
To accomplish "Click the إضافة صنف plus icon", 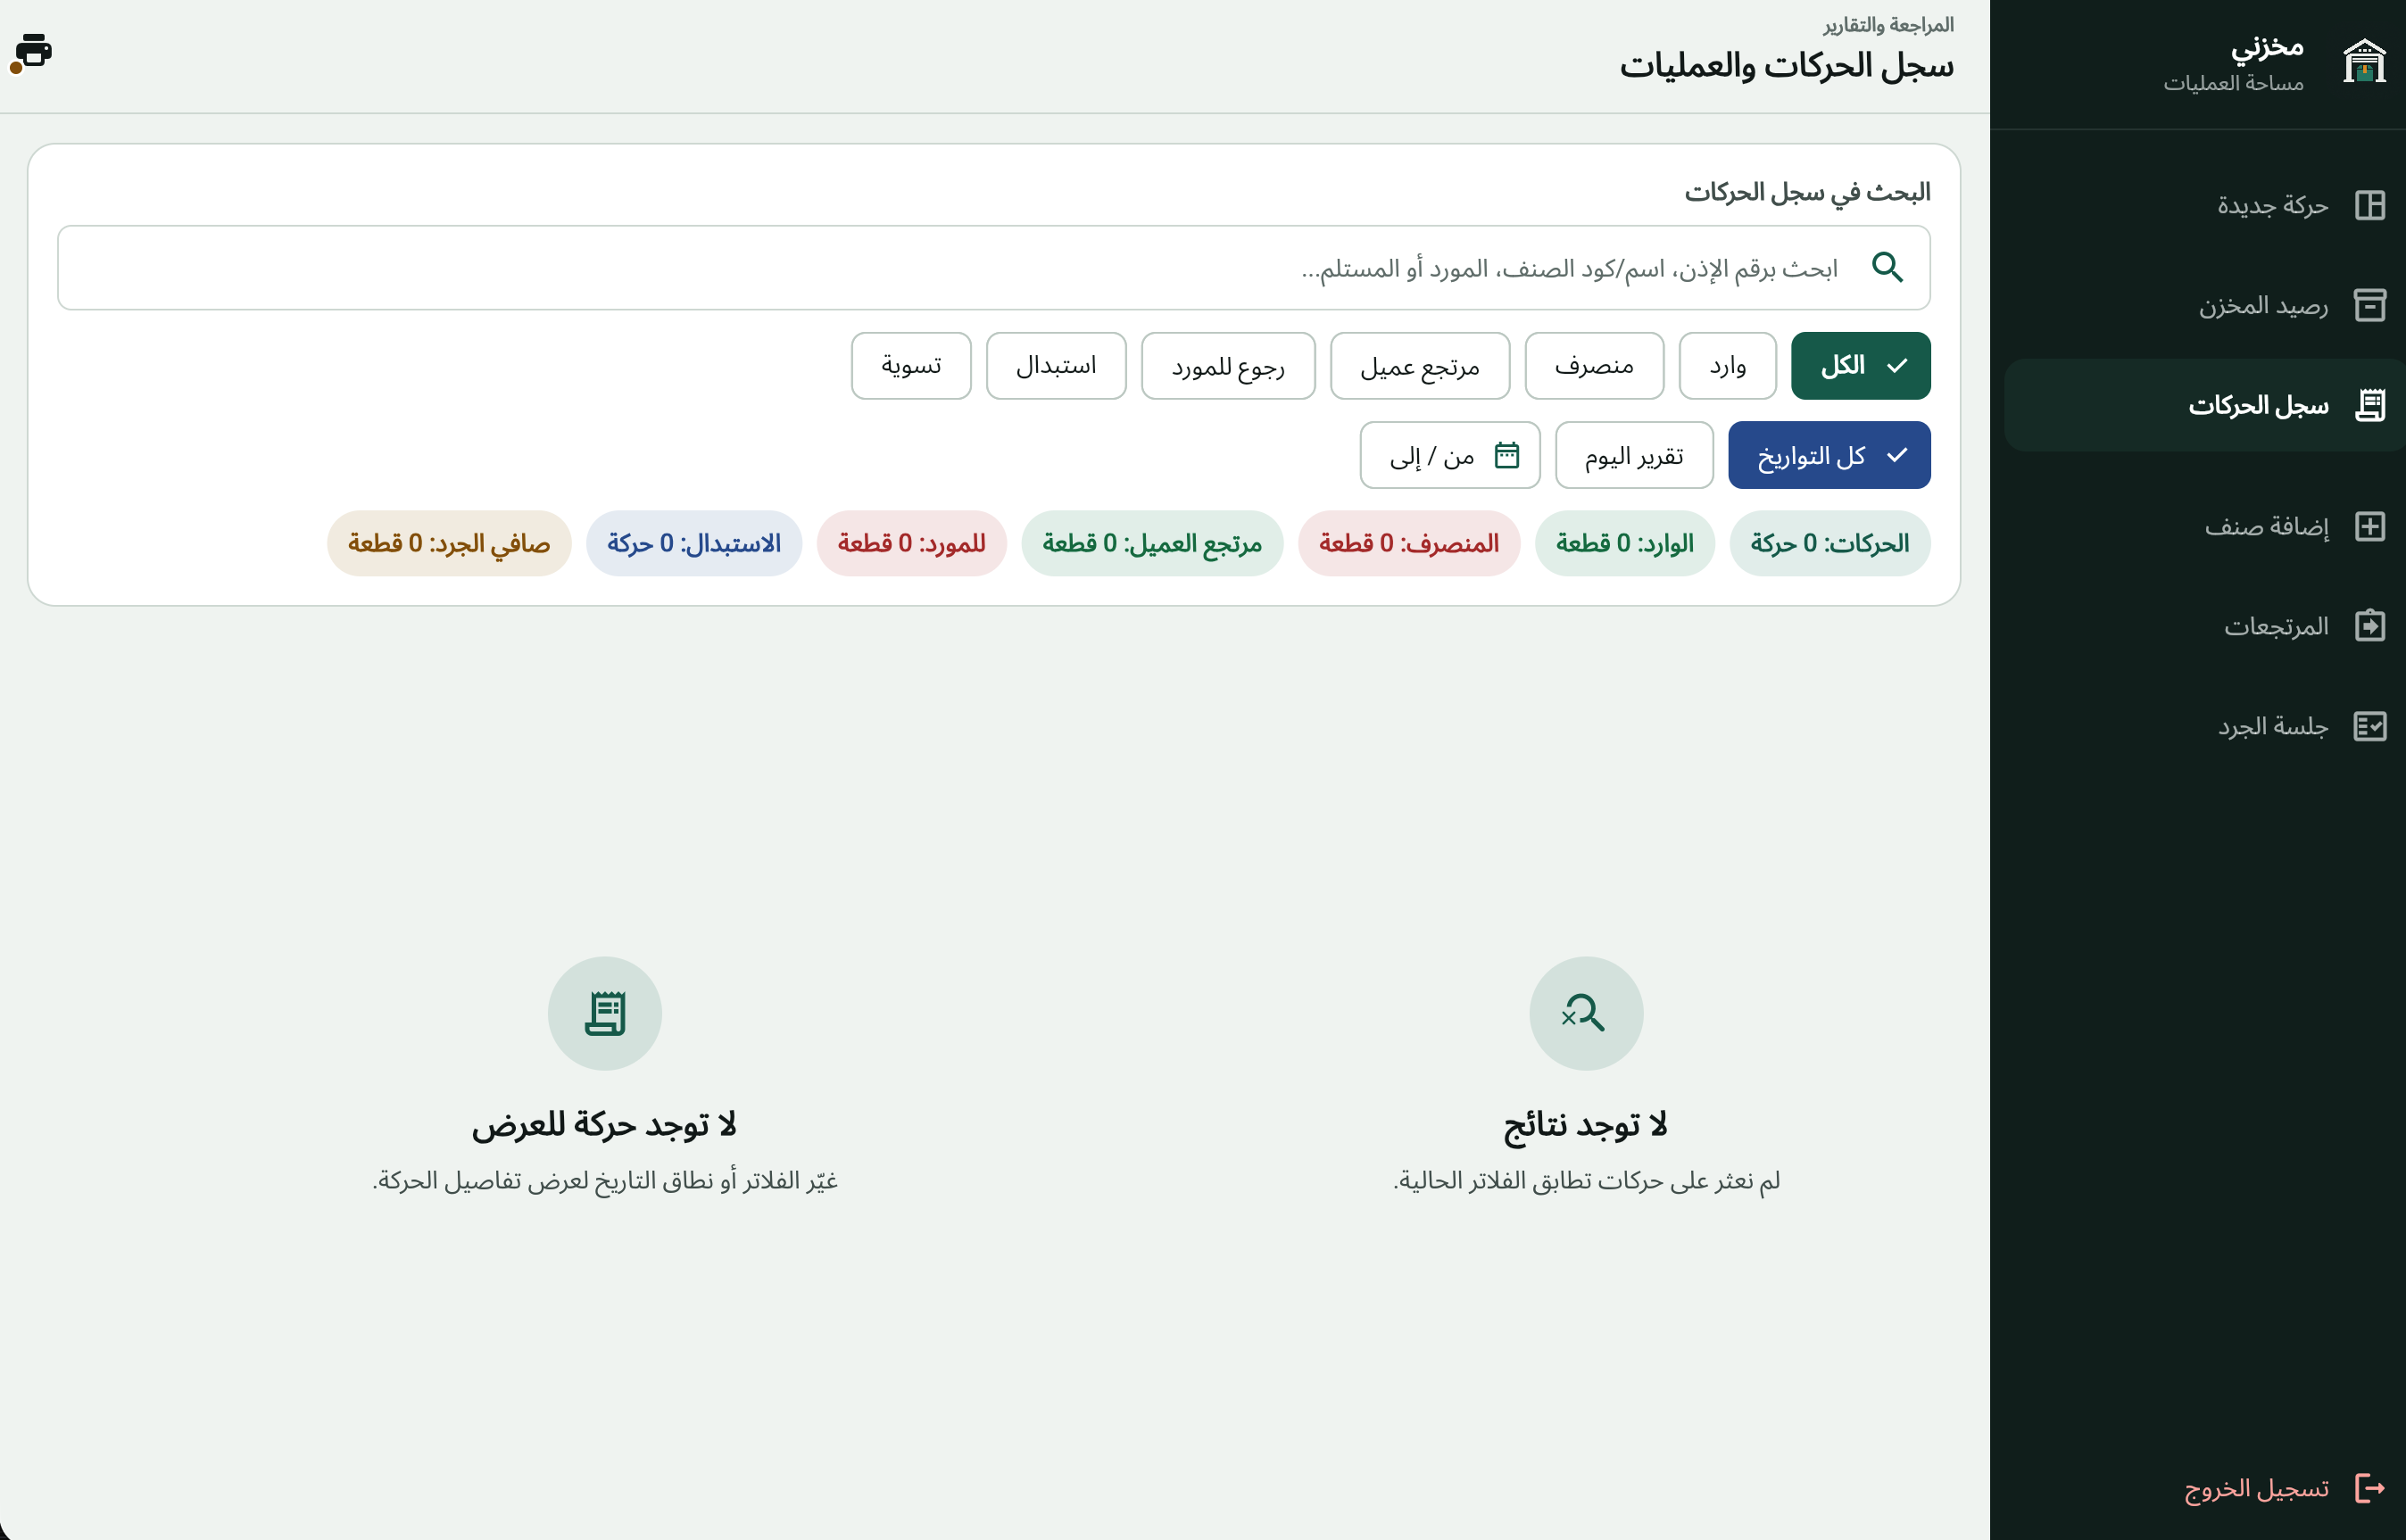I will click(x=2369, y=526).
